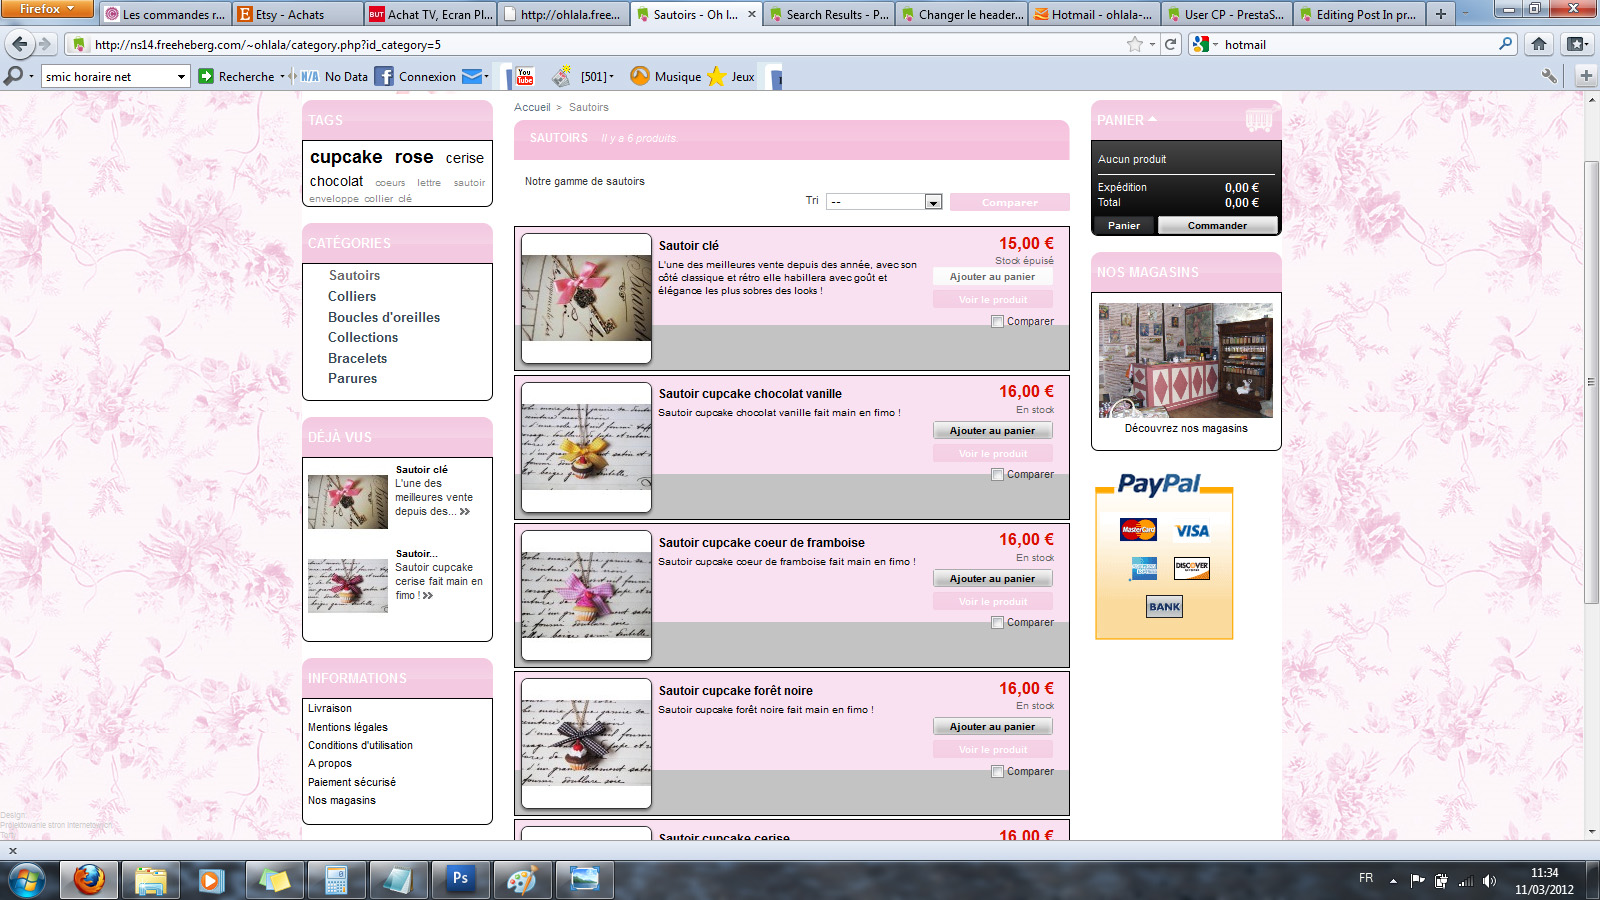Check Comparer for Sautoir cupcake forêt noire
This screenshot has height=900, width=1600.
coord(997,772)
